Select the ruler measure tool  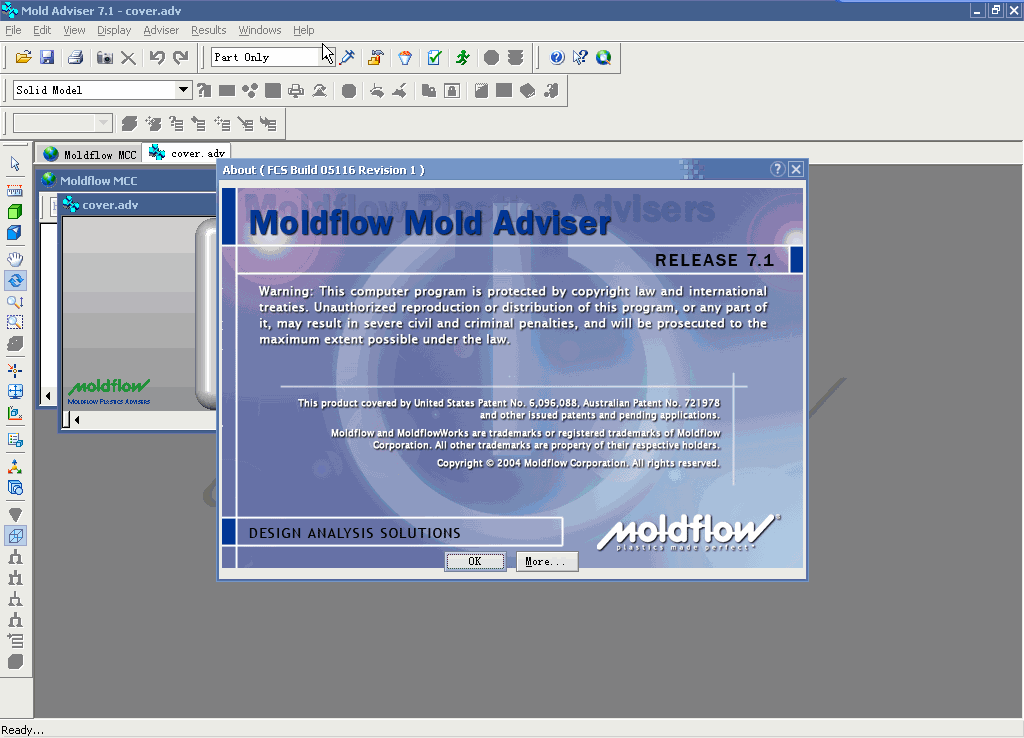click(15, 191)
